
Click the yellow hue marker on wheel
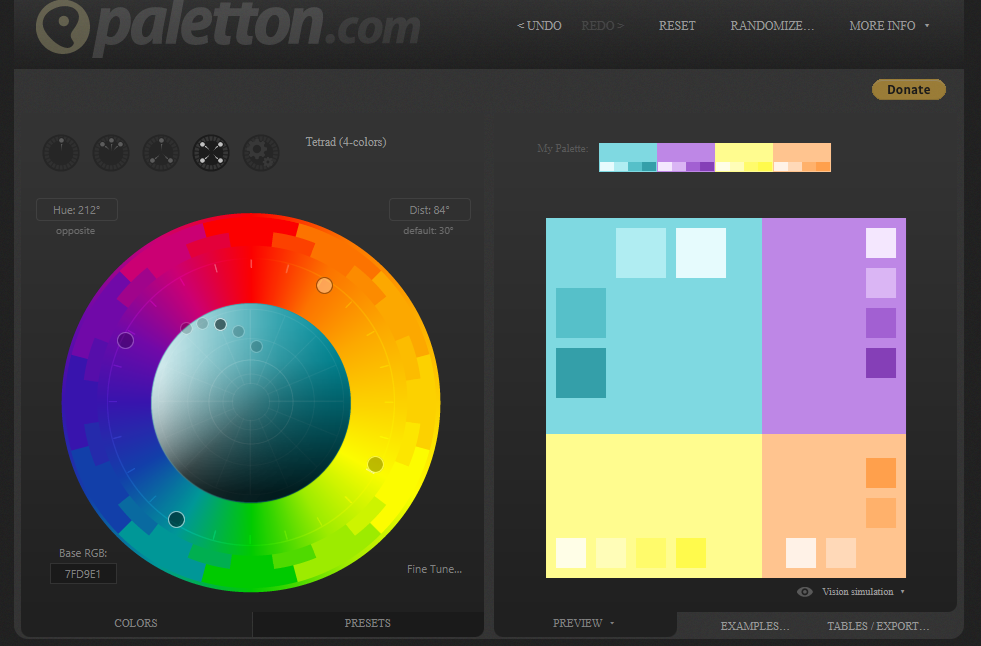375,464
